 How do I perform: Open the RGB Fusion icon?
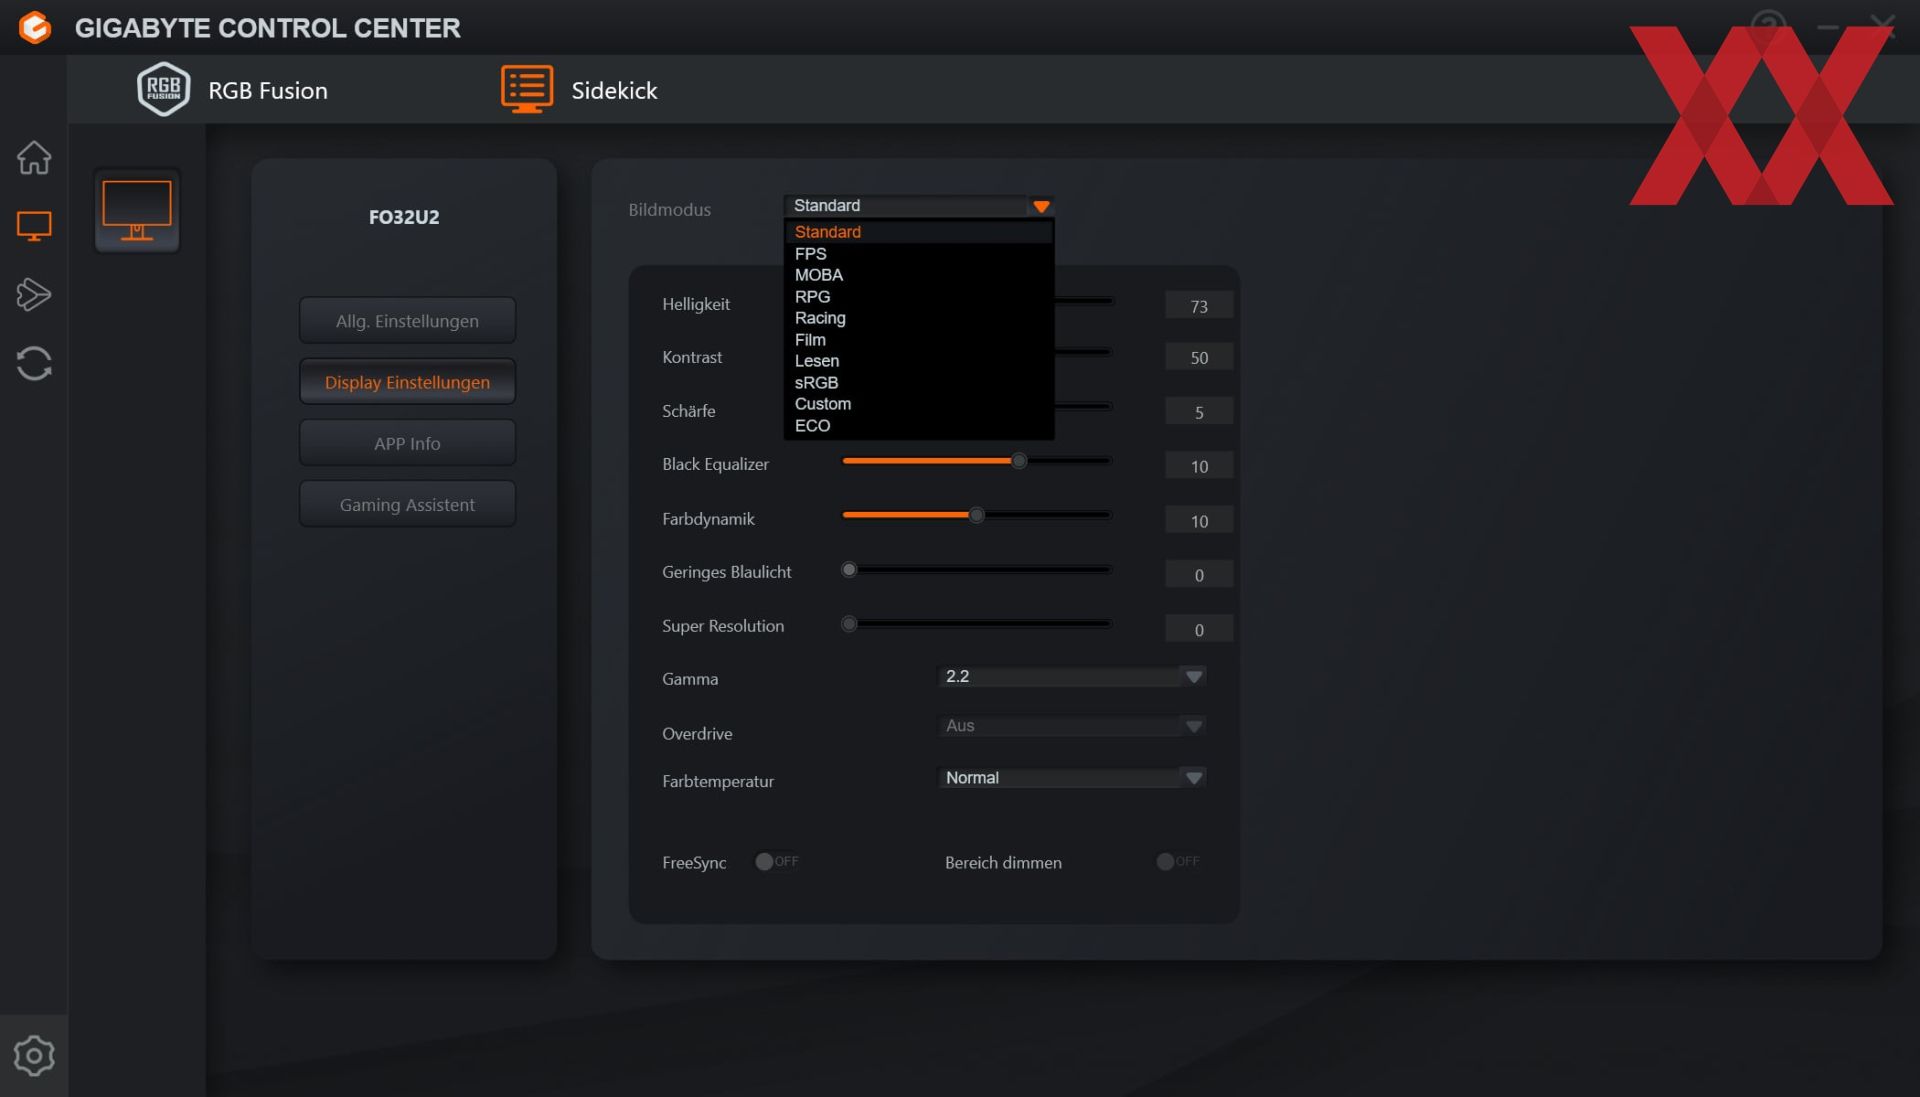[x=163, y=90]
